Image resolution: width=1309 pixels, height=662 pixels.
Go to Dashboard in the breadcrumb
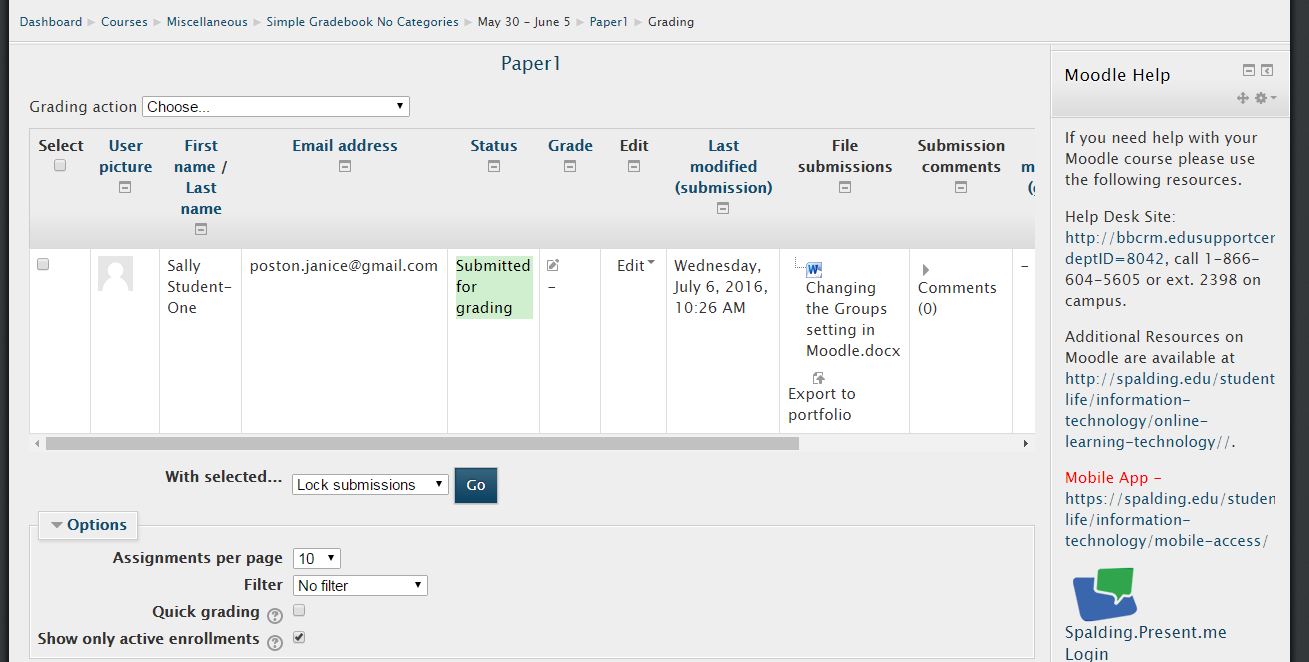tap(51, 21)
